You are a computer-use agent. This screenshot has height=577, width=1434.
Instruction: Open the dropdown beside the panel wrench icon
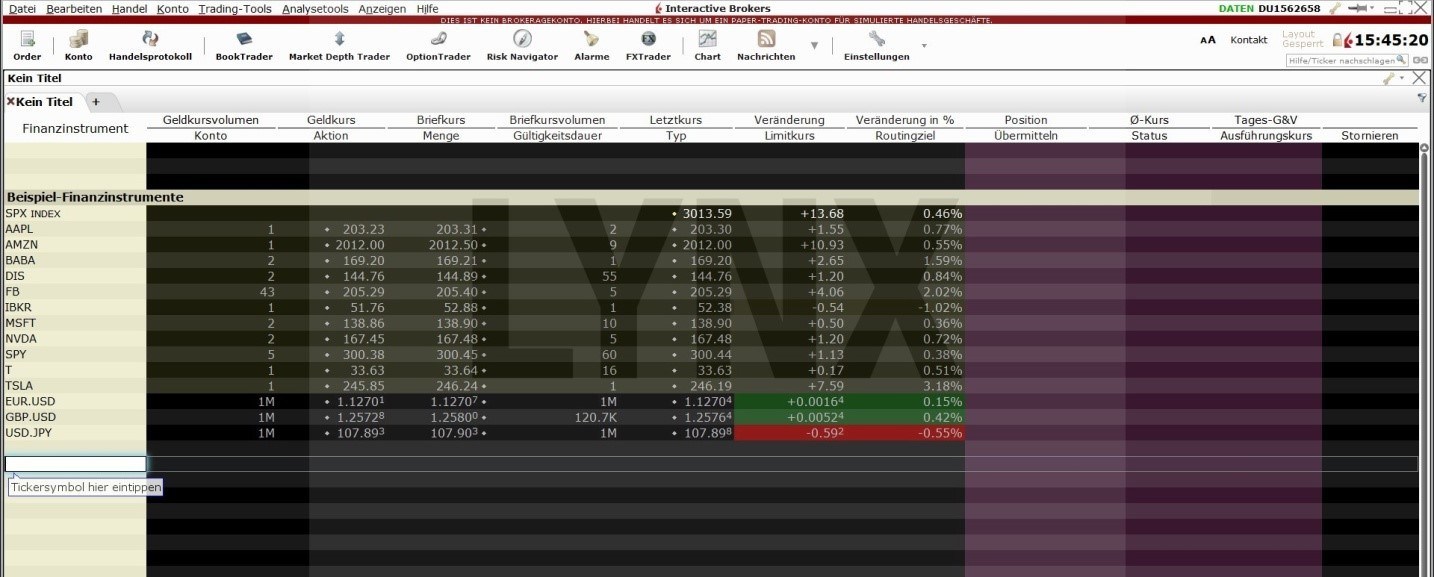pyautogui.click(x=1401, y=78)
